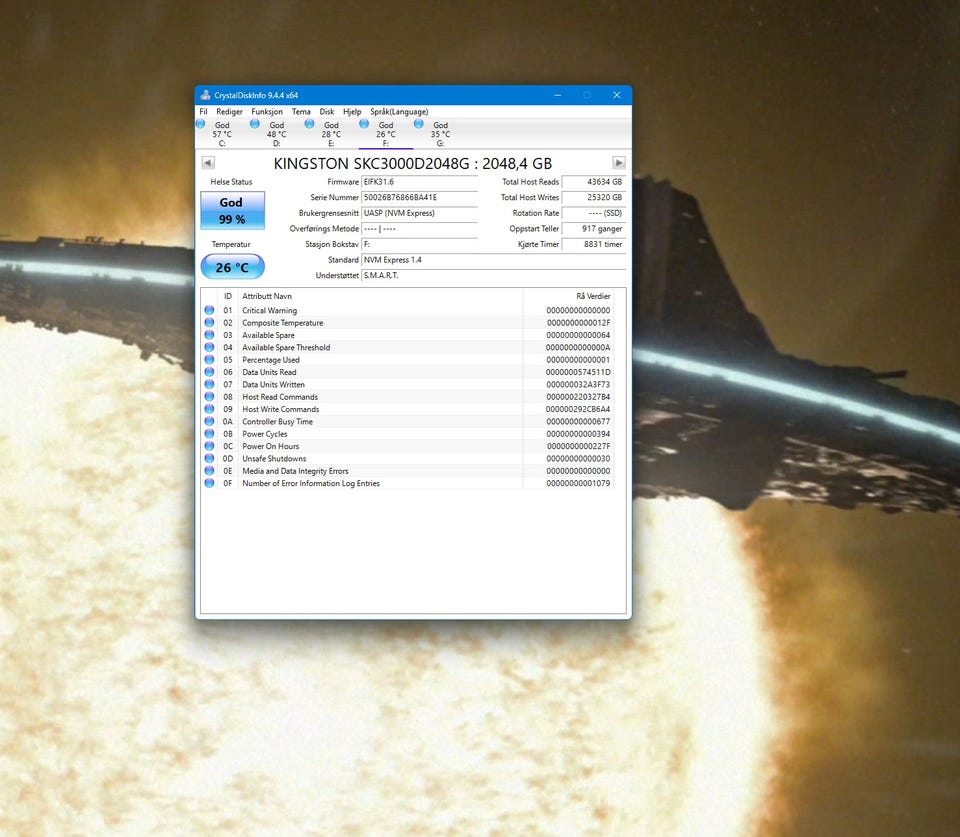Image resolution: width=960 pixels, height=837 pixels.
Task: Select the Data Units Written row
Action: 407,385
